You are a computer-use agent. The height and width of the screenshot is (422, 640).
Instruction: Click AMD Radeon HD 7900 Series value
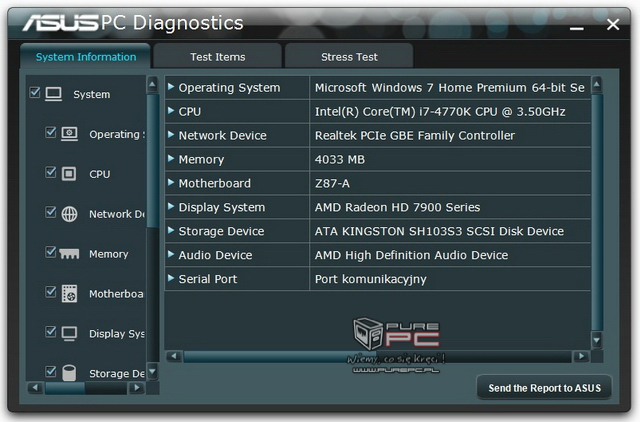[x=397, y=207]
